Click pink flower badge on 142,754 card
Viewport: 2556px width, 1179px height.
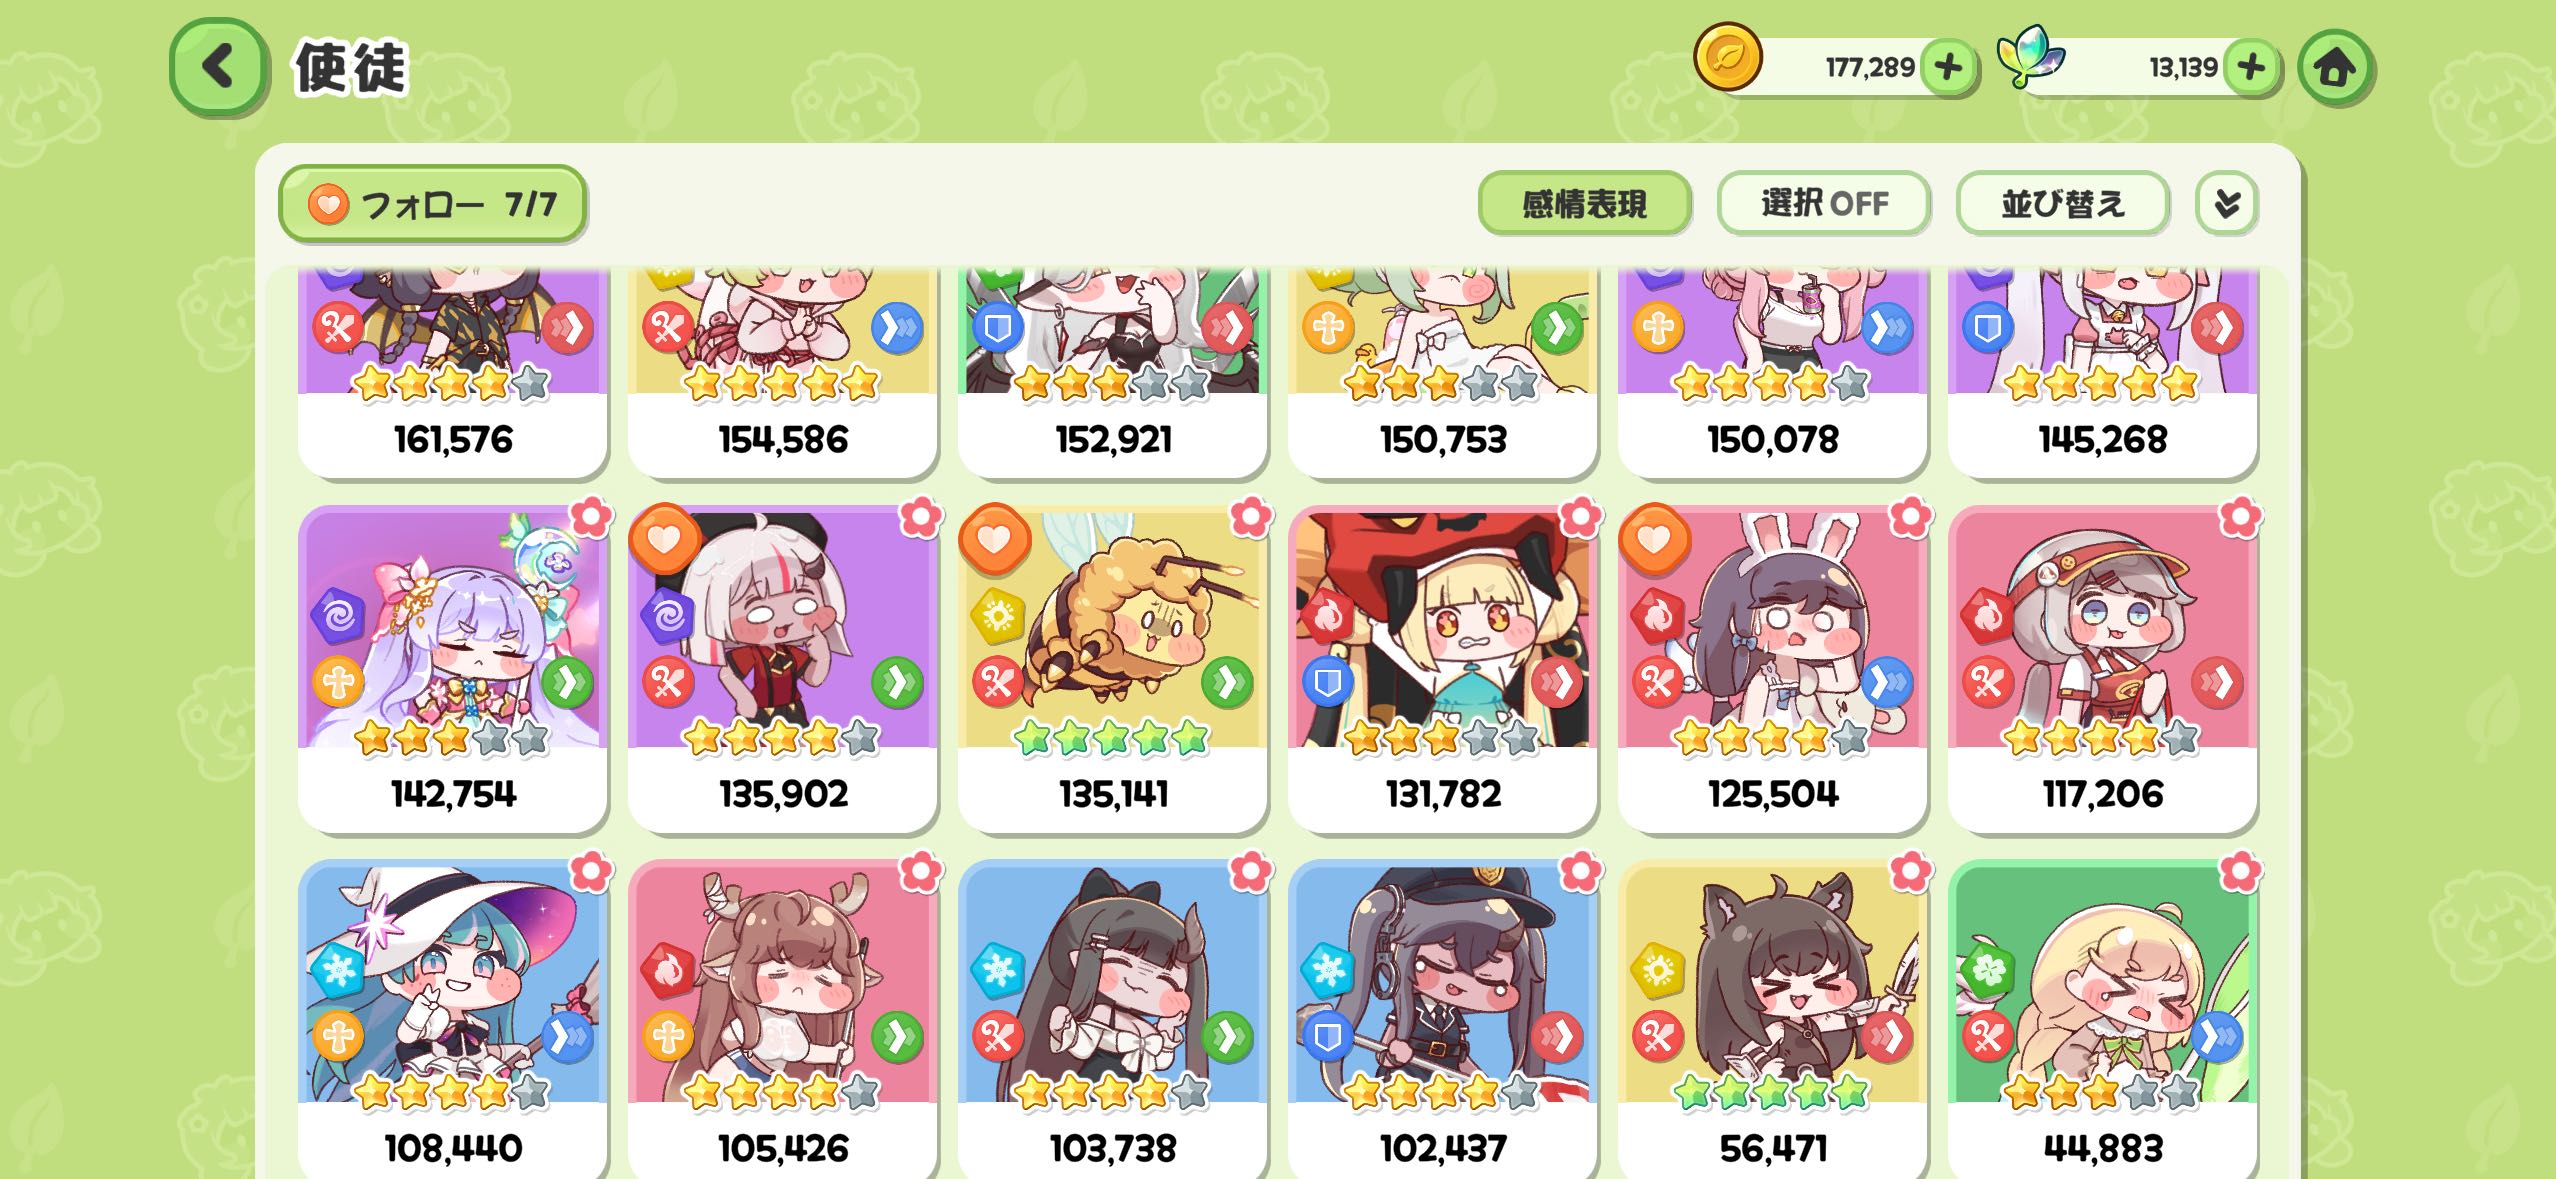coord(591,518)
